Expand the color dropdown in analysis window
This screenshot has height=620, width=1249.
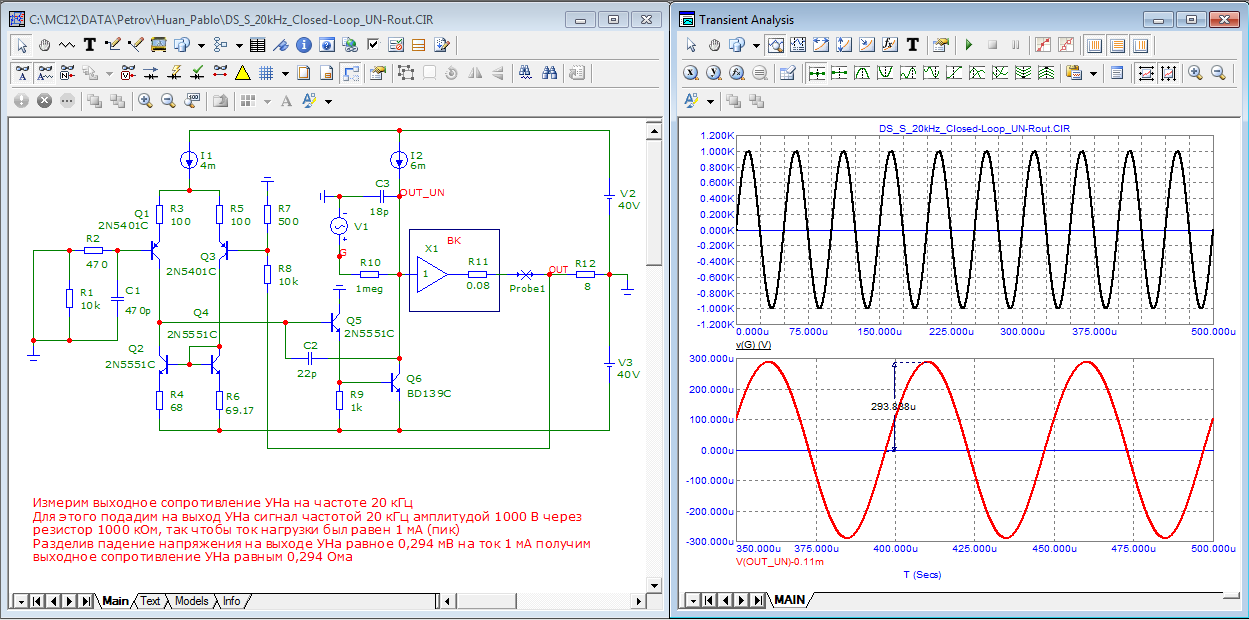(711, 101)
